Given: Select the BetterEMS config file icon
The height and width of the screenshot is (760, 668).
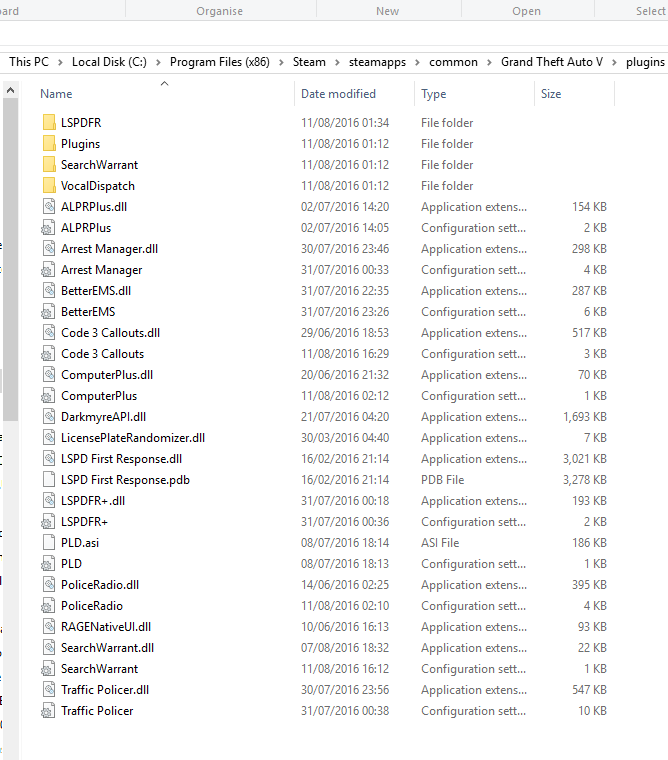Looking at the screenshot, I should [x=48, y=312].
